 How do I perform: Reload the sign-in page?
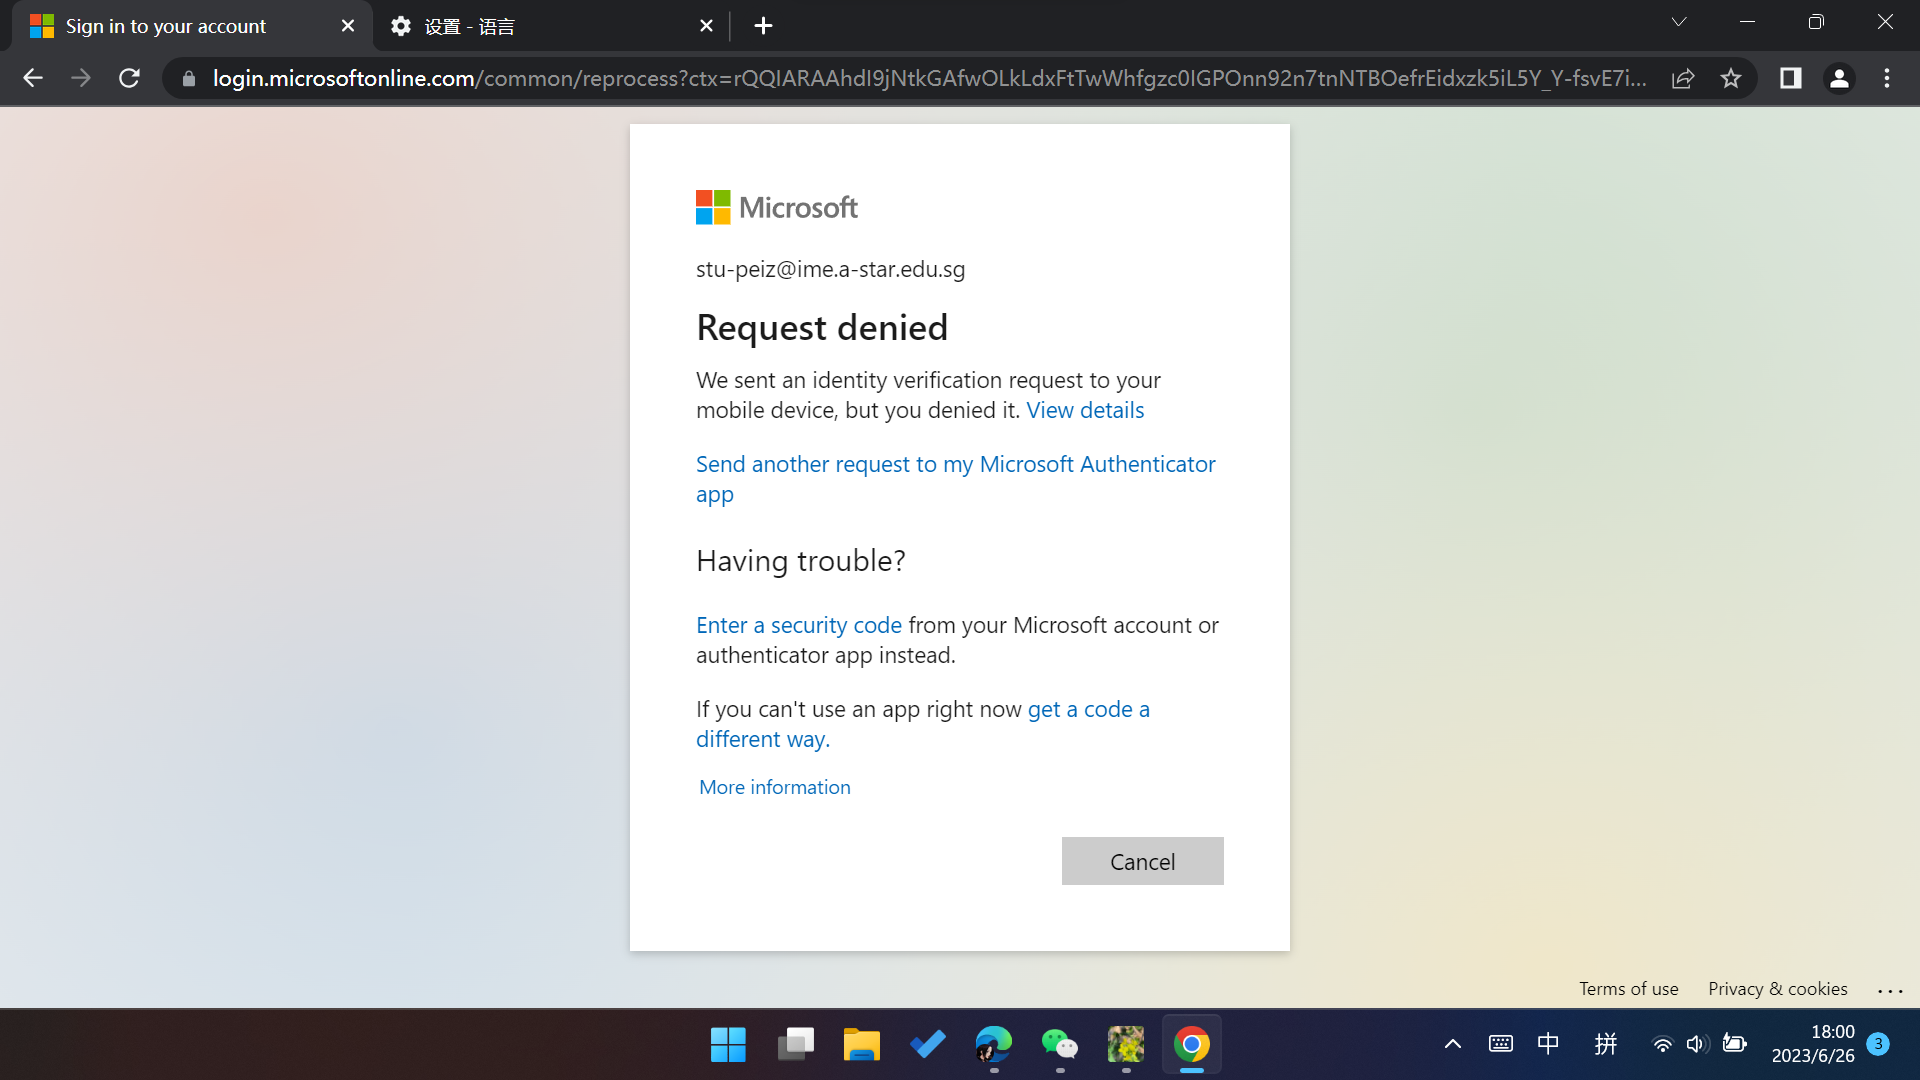click(x=129, y=78)
